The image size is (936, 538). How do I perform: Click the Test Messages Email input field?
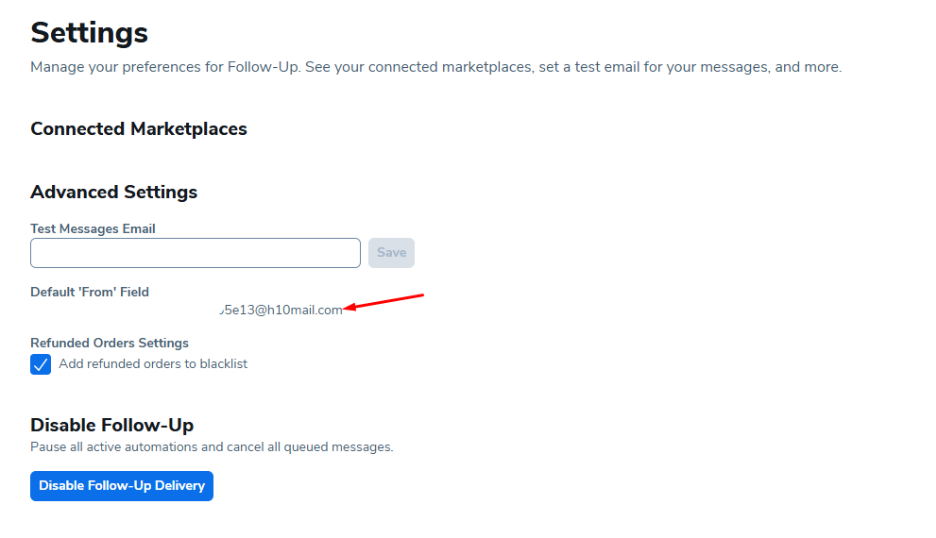click(x=195, y=253)
